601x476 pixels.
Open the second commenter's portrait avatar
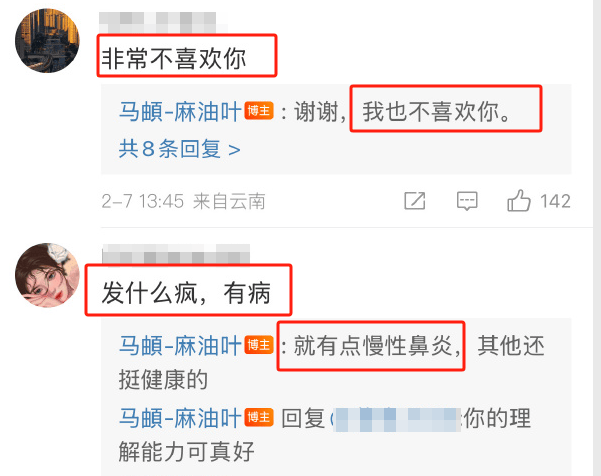pyautogui.click(x=47, y=275)
